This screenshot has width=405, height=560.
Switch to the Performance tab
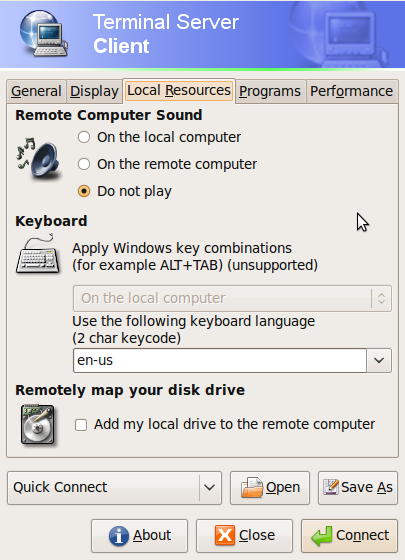(x=351, y=91)
